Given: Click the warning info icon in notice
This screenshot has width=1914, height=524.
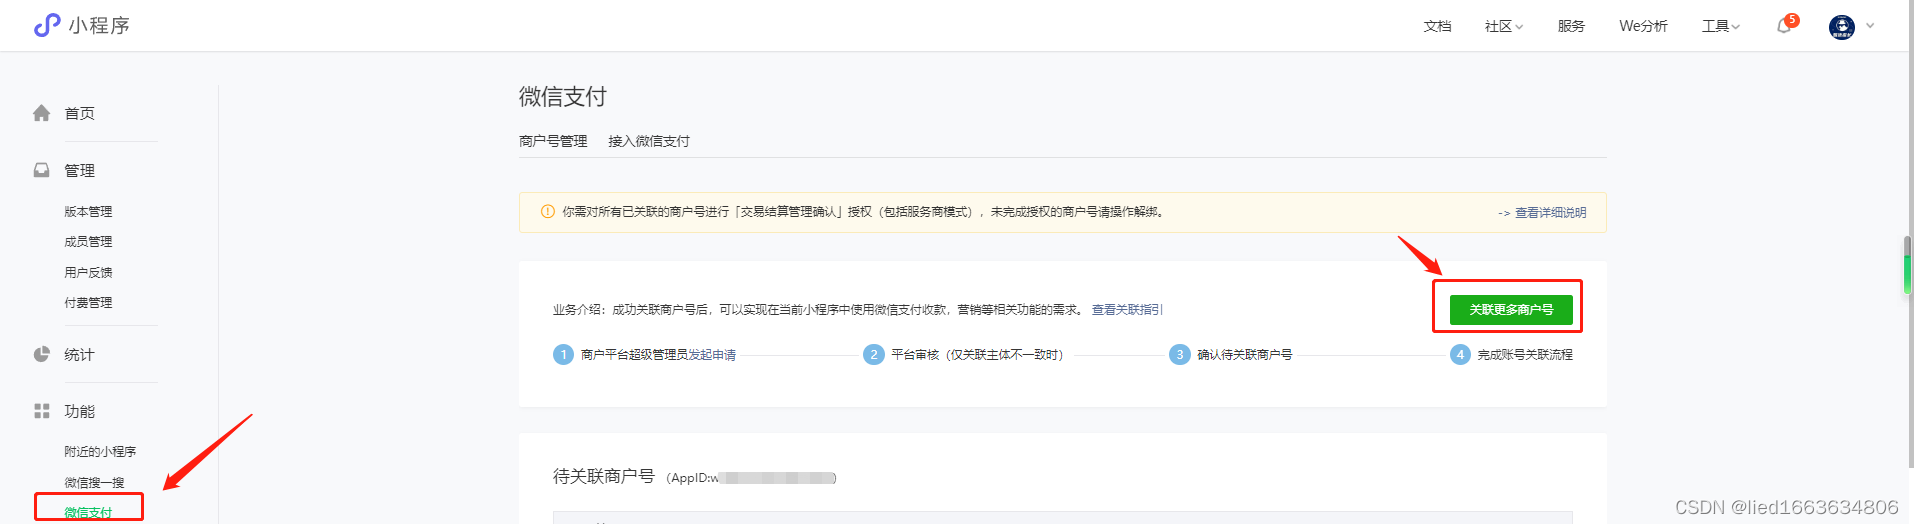Looking at the screenshot, I should pyautogui.click(x=547, y=212).
